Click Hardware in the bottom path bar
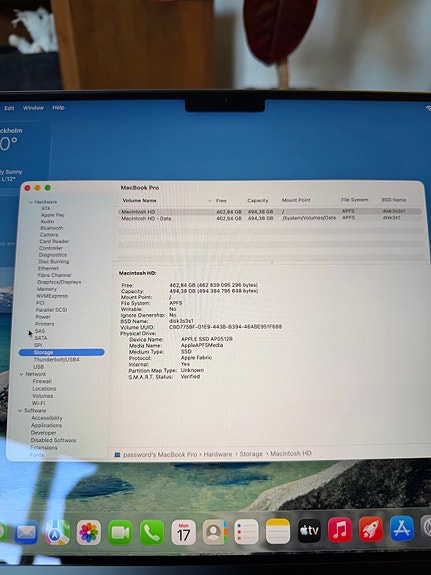 click(x=218, y=454)
